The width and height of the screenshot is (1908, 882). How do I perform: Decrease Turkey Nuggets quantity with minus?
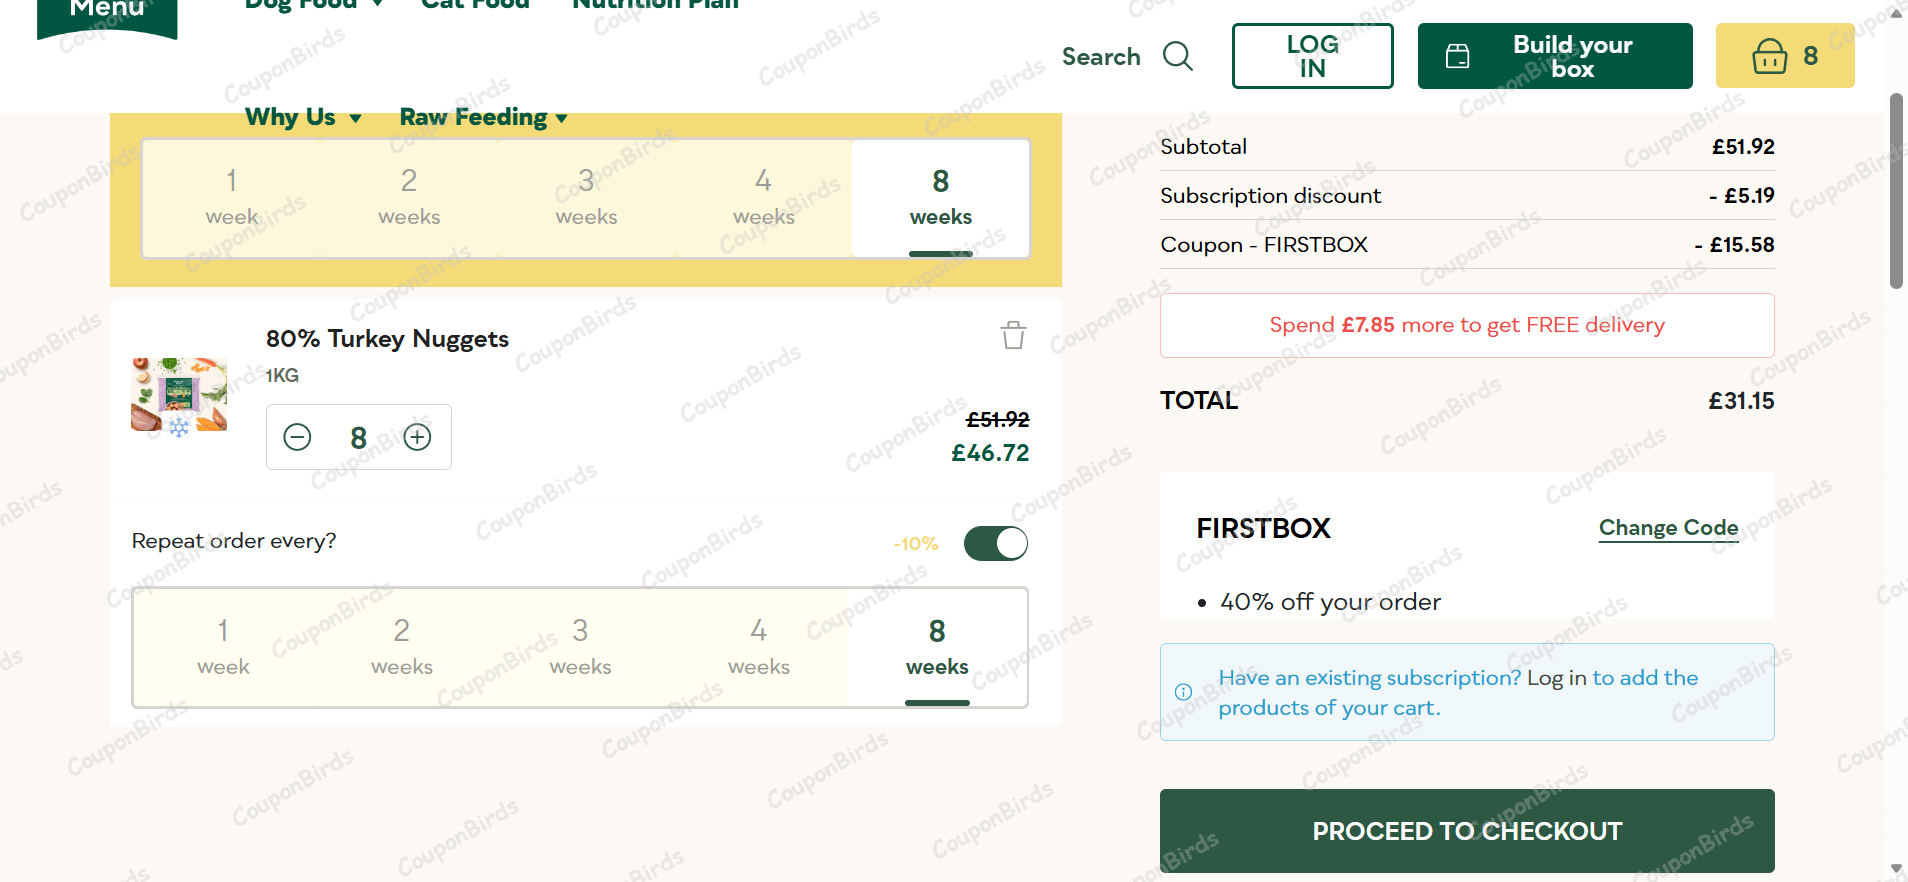[x=297, y=437]
